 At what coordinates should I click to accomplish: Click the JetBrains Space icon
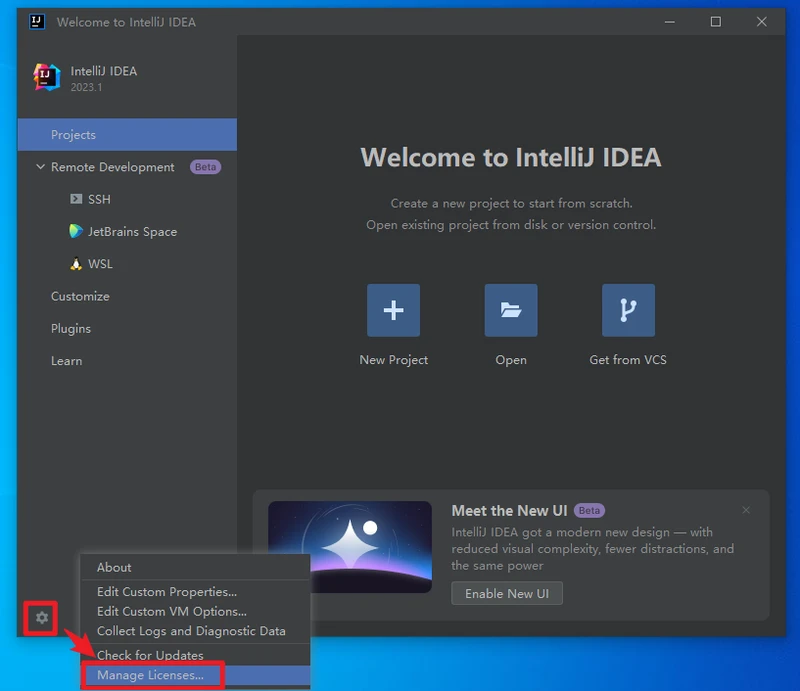click(x=76, y=231)
